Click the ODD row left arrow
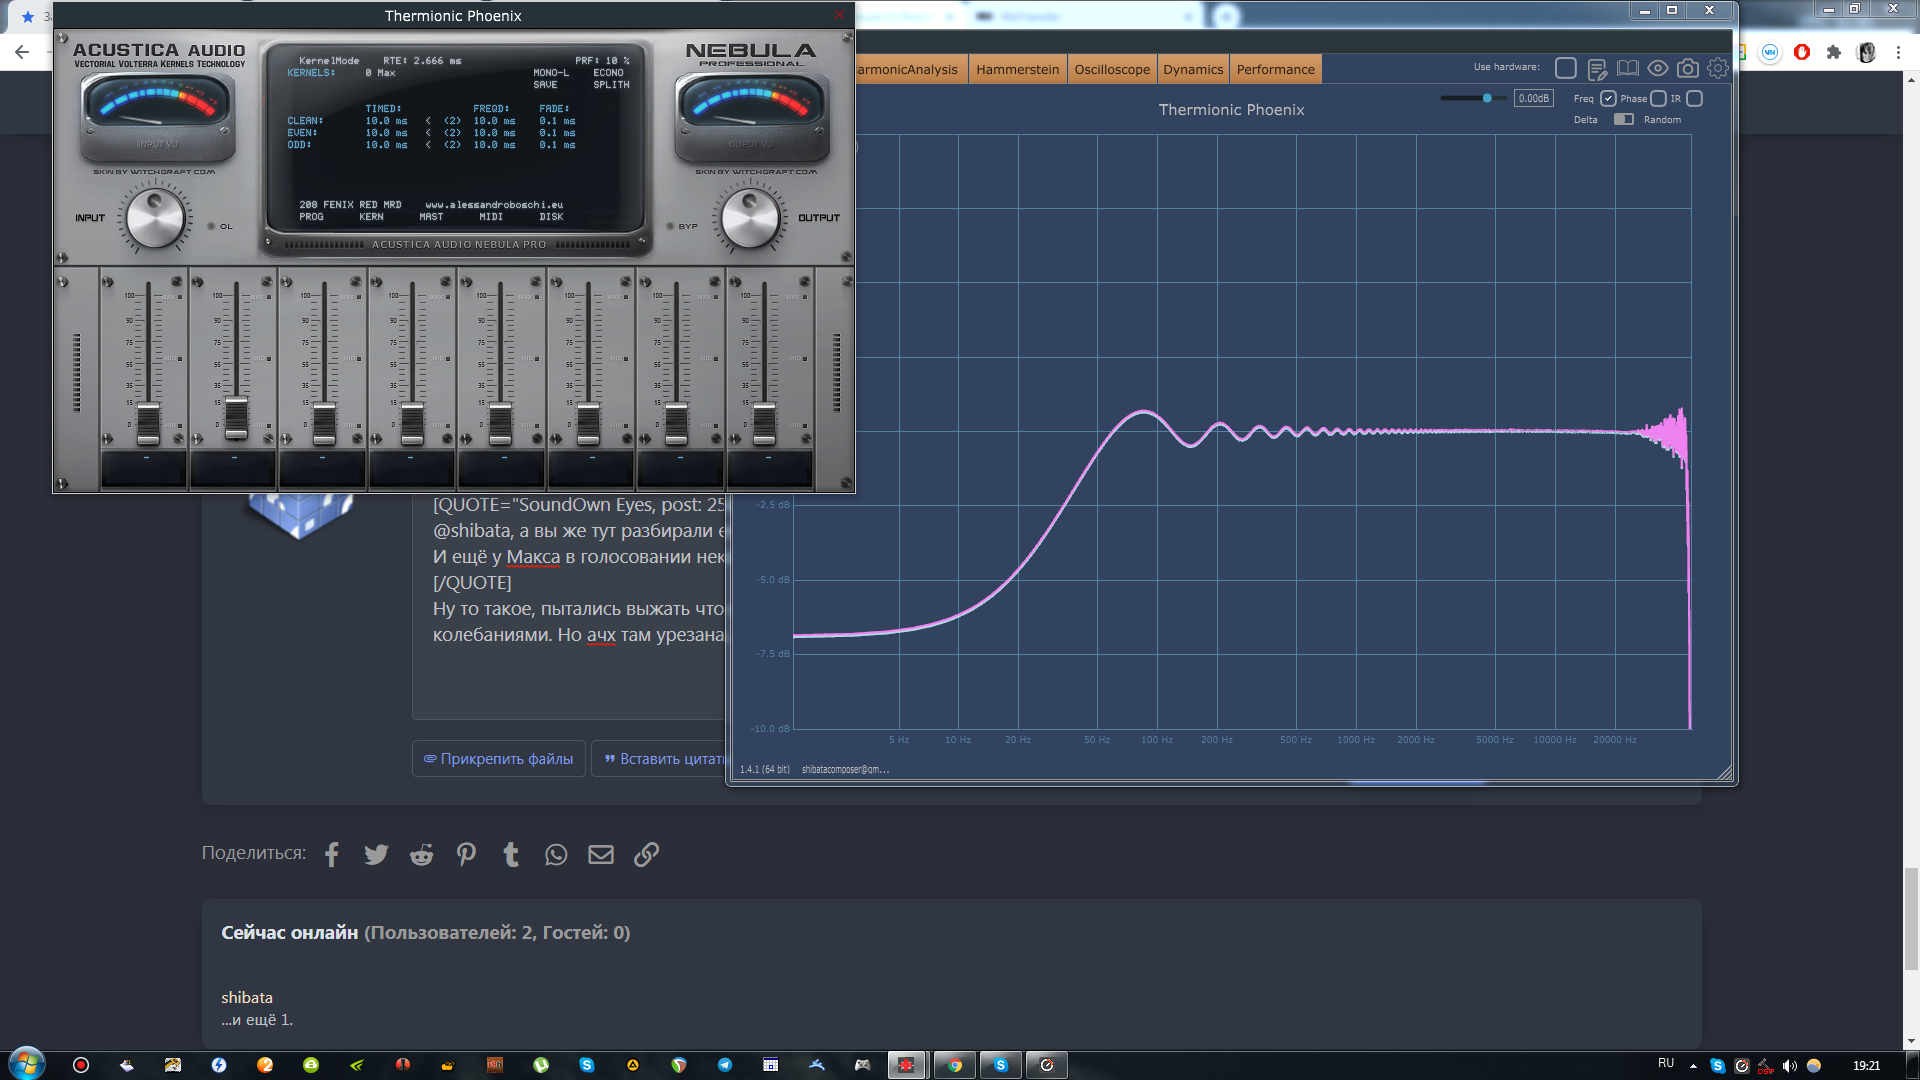This screenshot has width=1920, height=1080. [x=428, y=145]
